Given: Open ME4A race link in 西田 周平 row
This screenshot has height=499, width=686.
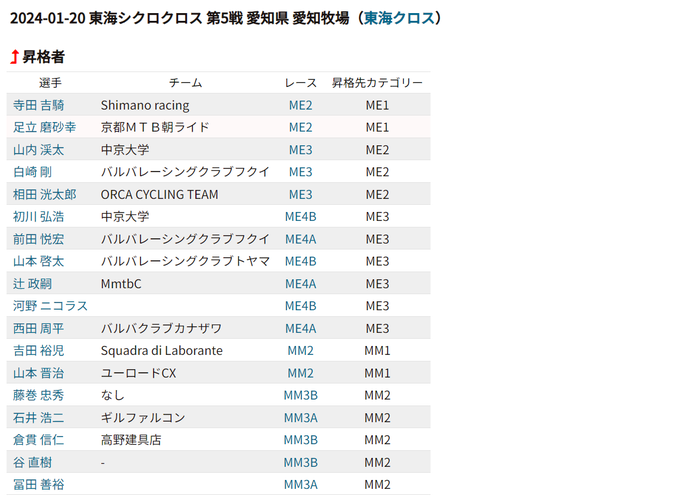Looking at the screenshot, I should pos(301,328).
